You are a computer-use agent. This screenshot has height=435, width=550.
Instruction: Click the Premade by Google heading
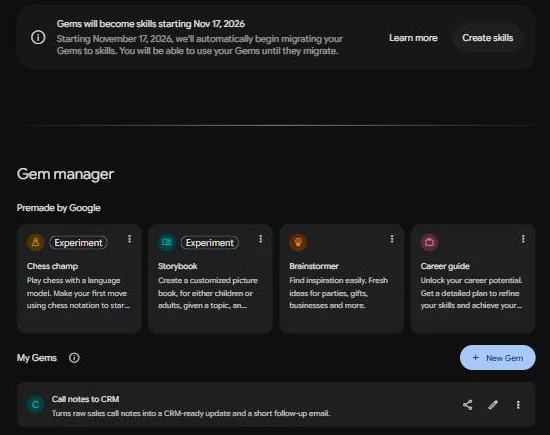[x=59, y=208]
